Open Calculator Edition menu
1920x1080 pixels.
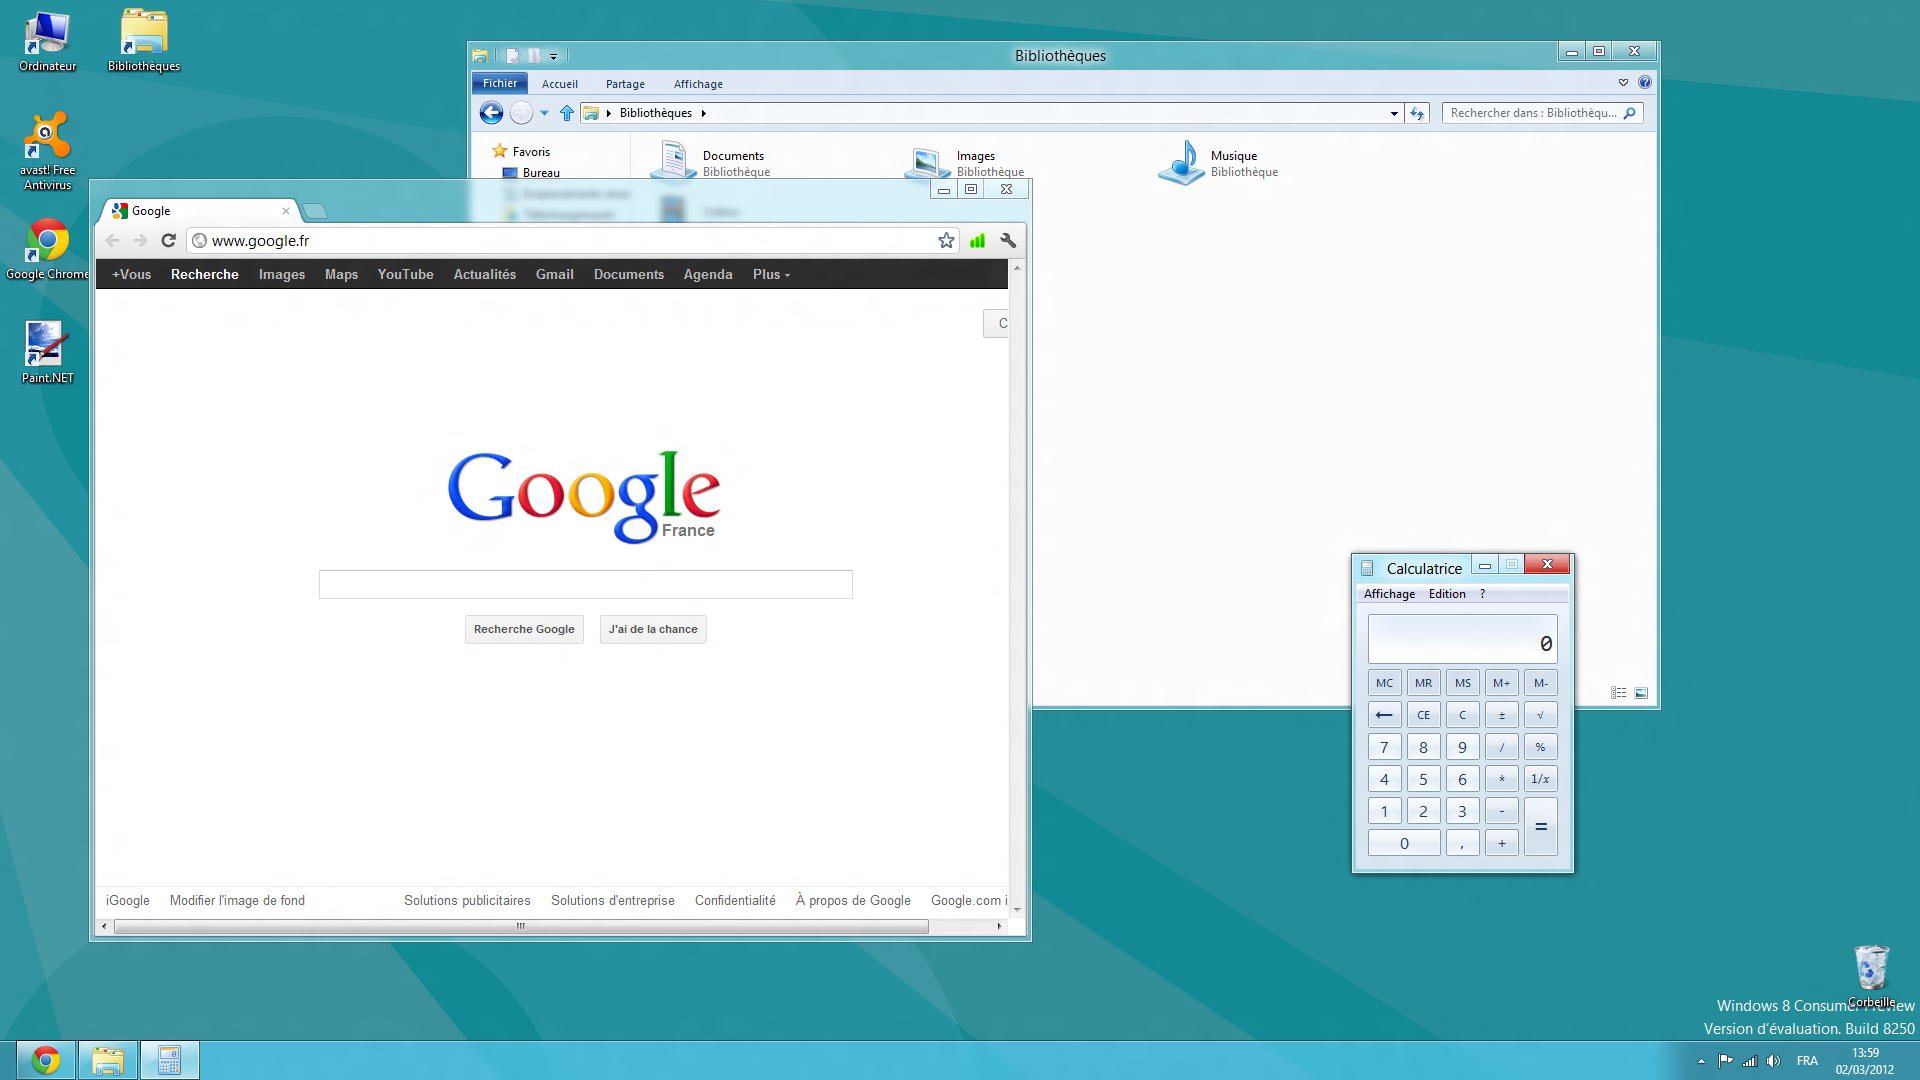point(1447,594)
